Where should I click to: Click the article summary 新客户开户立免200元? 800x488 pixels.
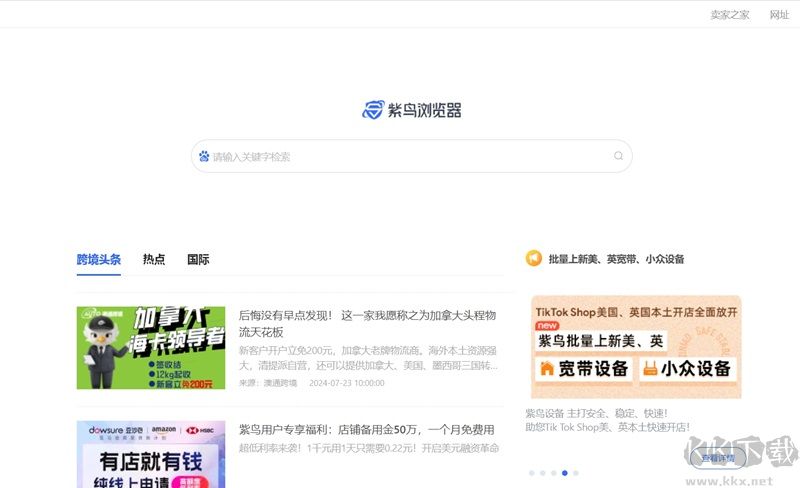pyautogui.click(x=368, y=358)
